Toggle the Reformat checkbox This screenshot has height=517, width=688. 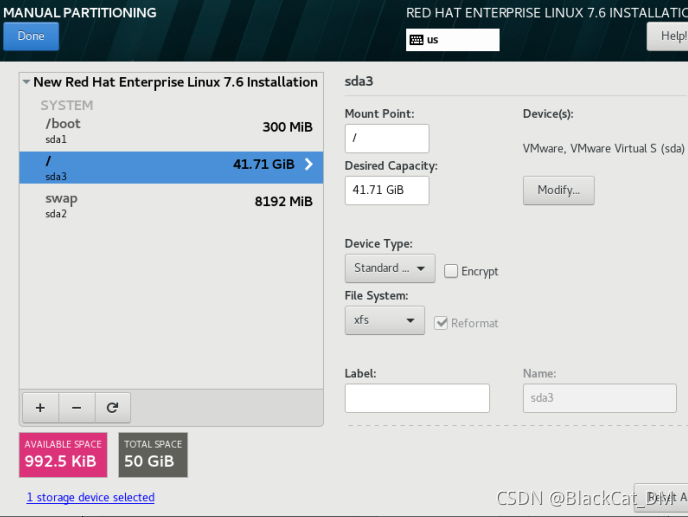[x=441, y=323]
